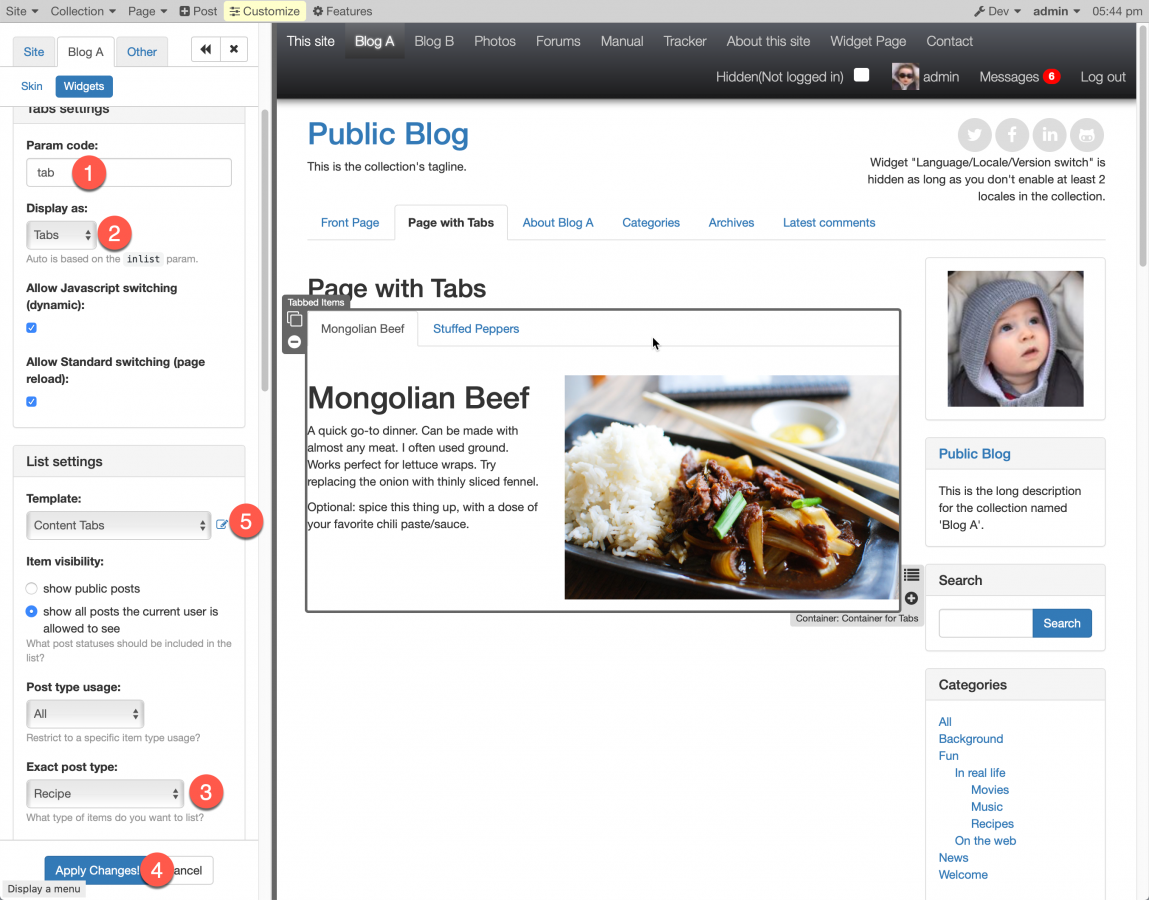Open the widget list for Container for Tabs
The width and height of the screenshot is (1149, 900).
point(911,575)
